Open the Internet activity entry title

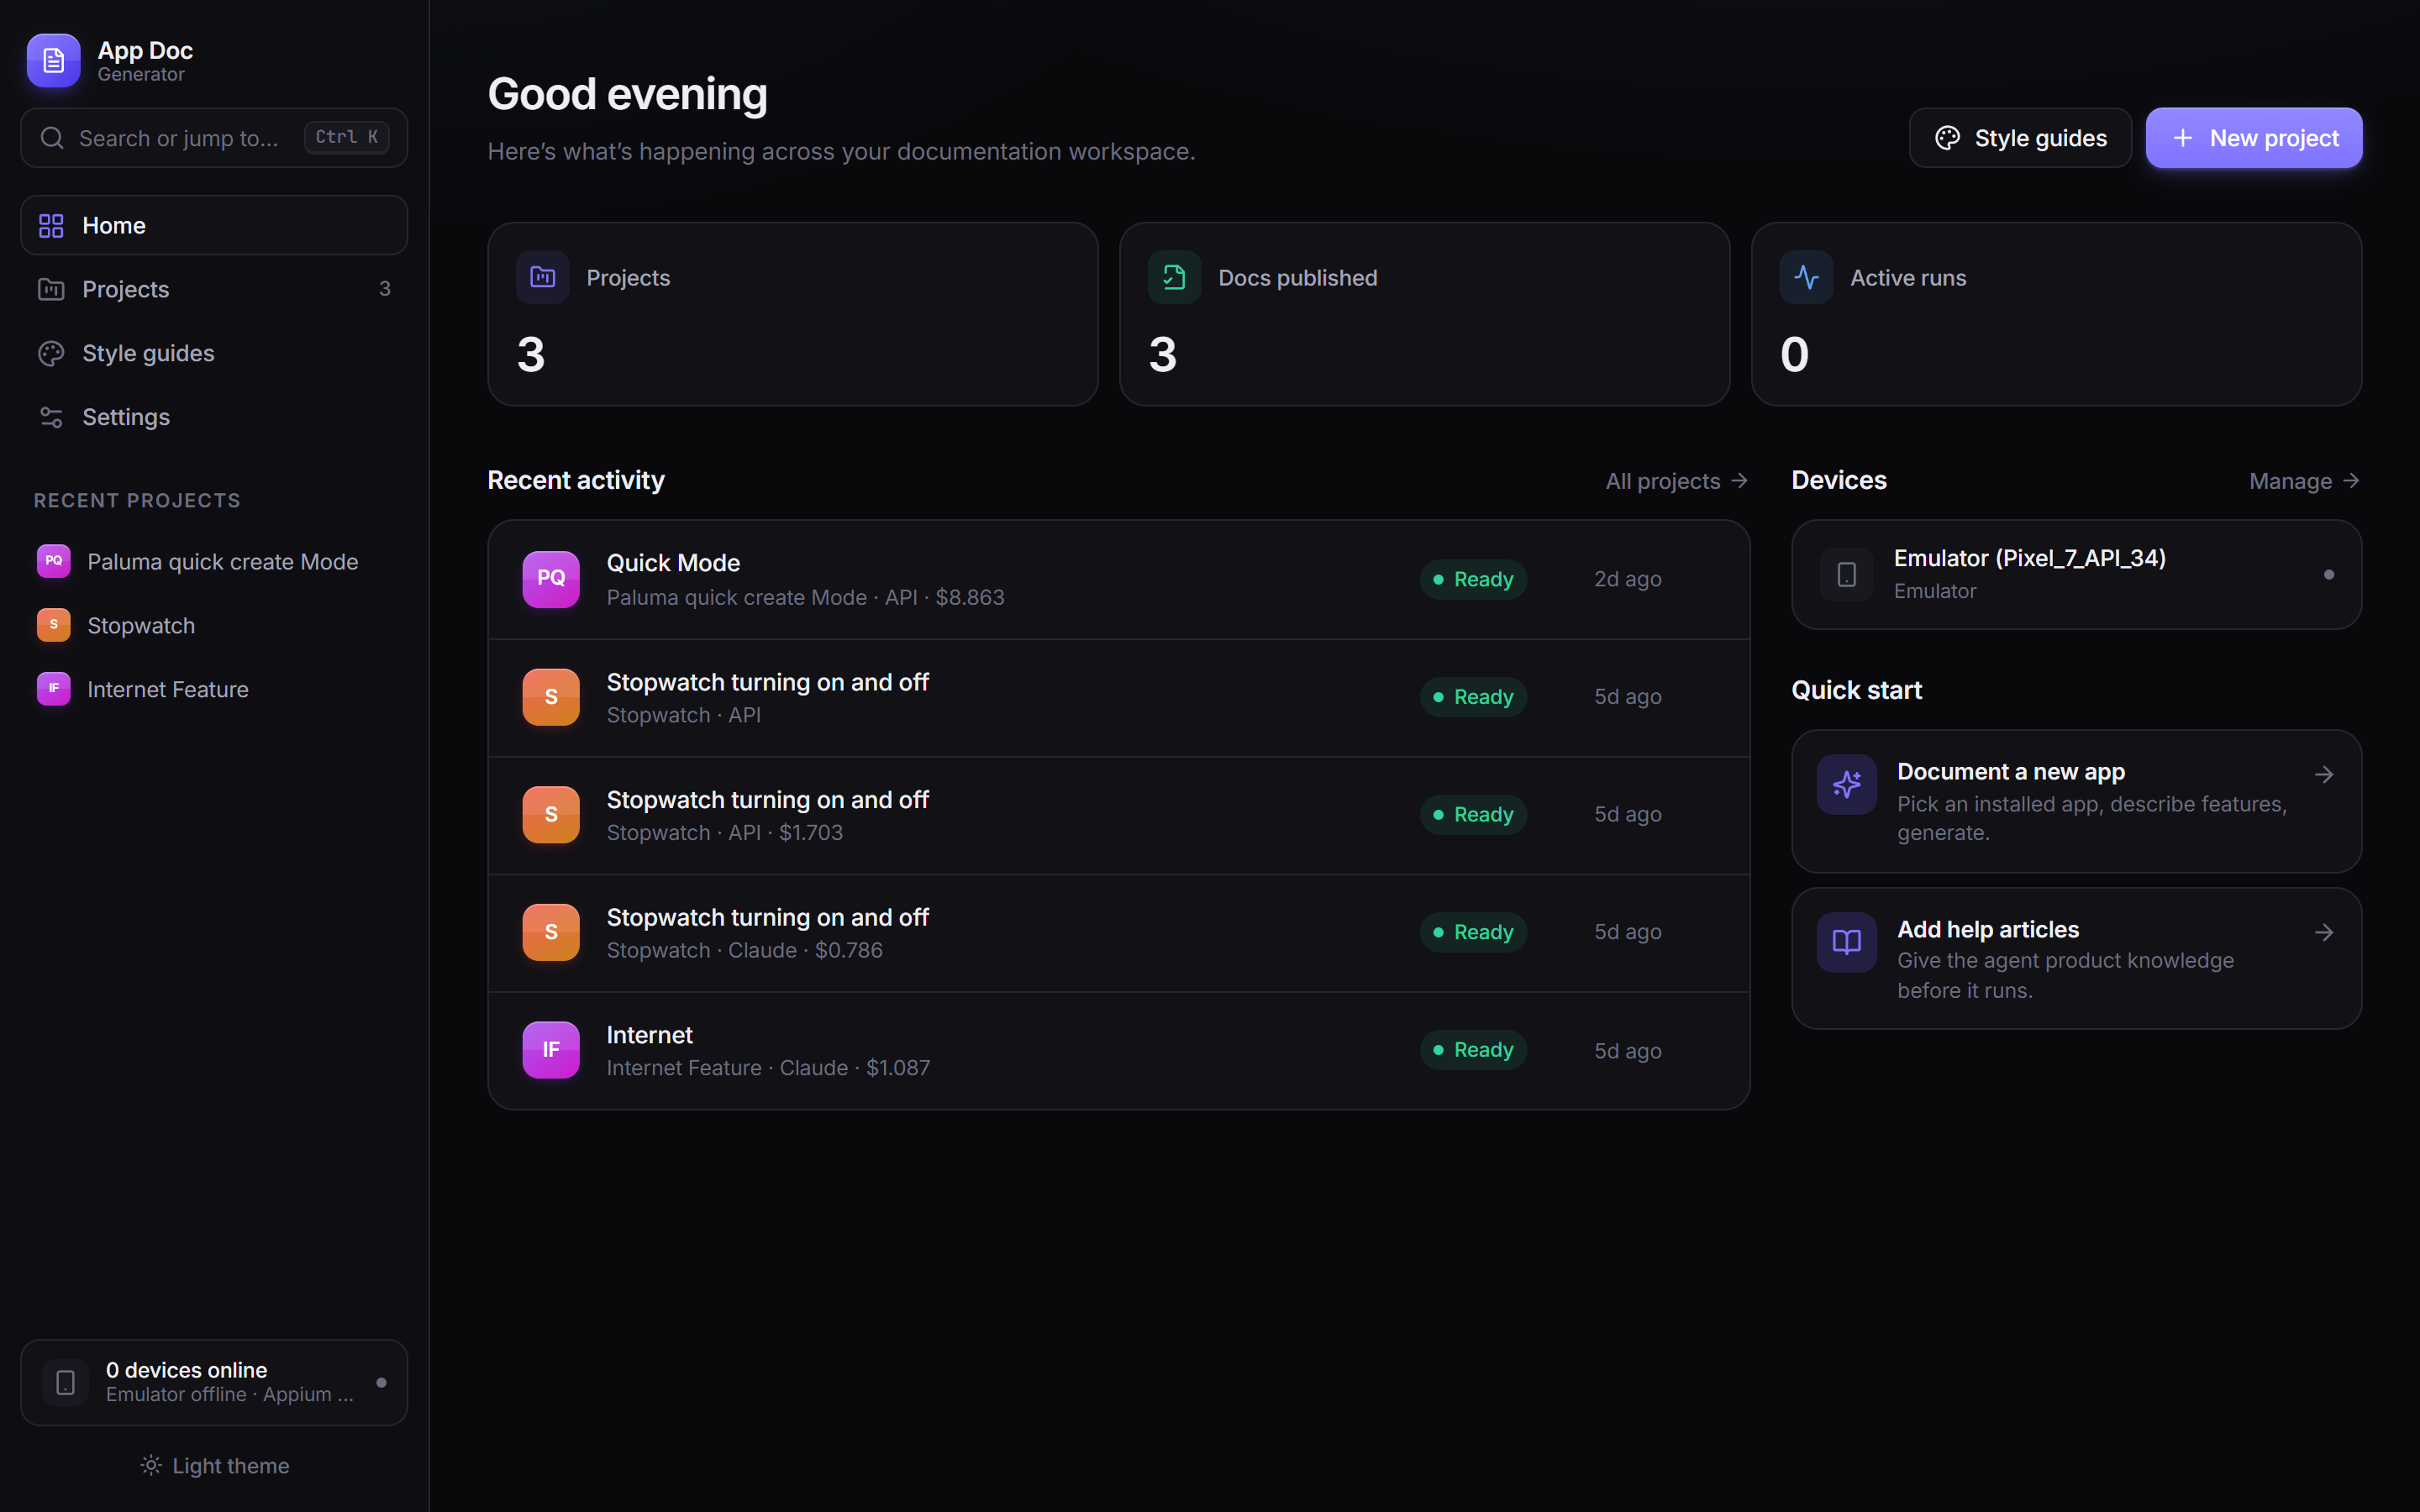click(x=649, y=1035)
